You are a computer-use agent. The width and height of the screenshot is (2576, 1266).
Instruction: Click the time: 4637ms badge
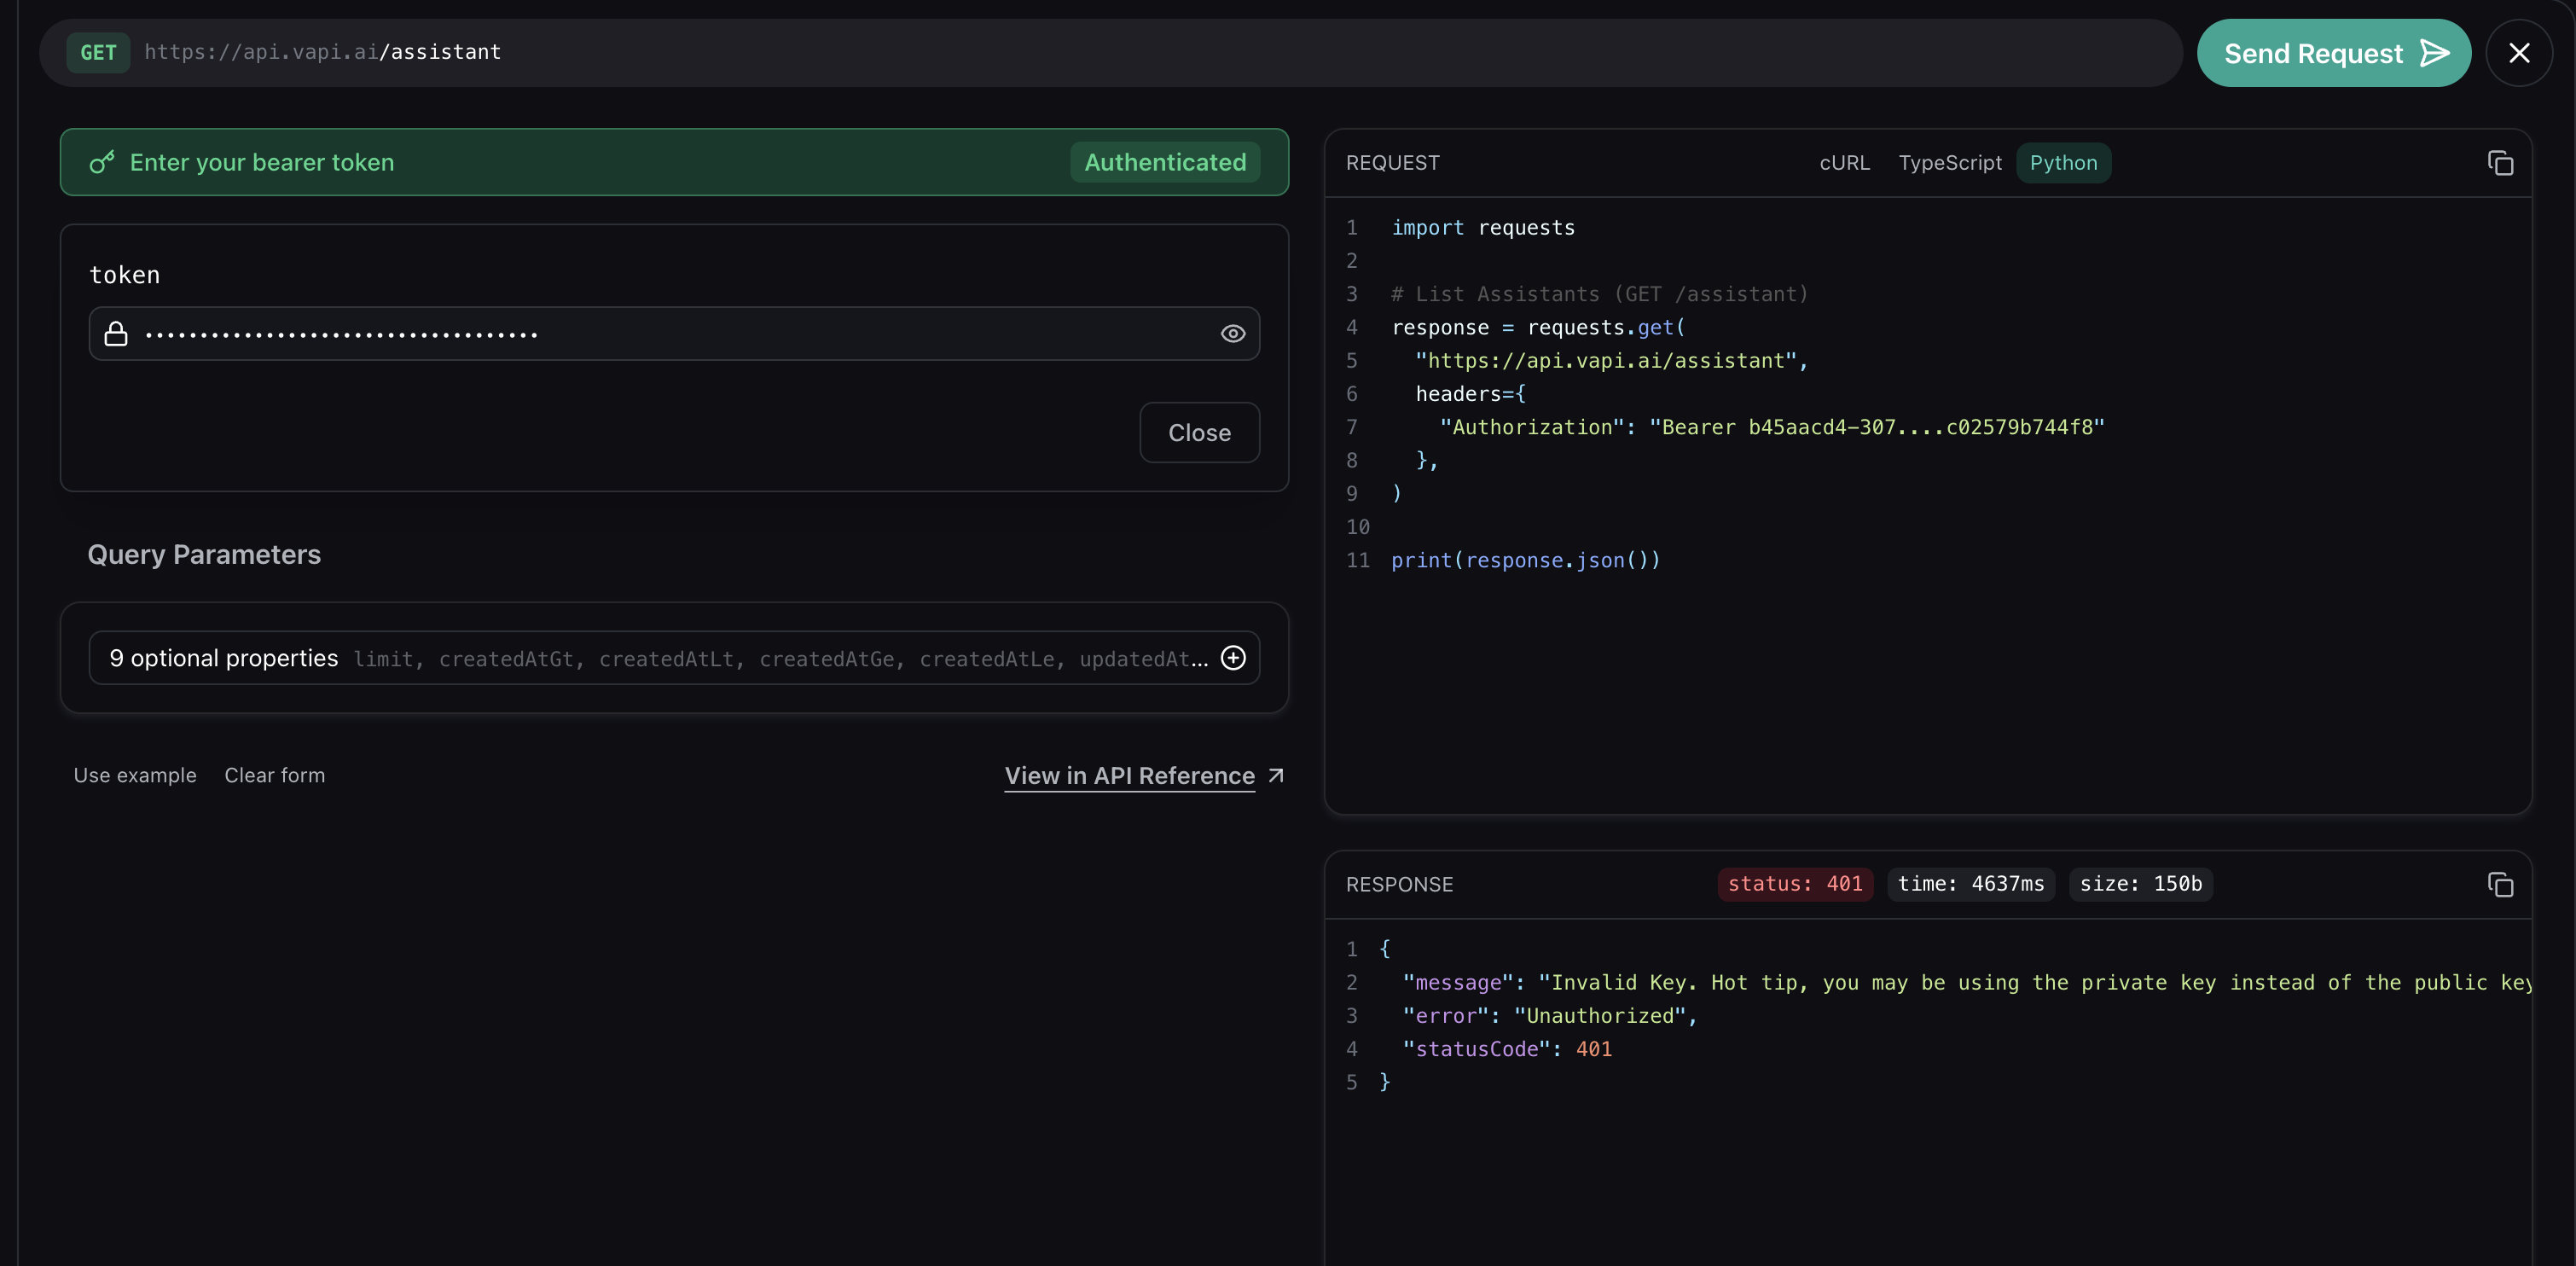(1971, 884)
